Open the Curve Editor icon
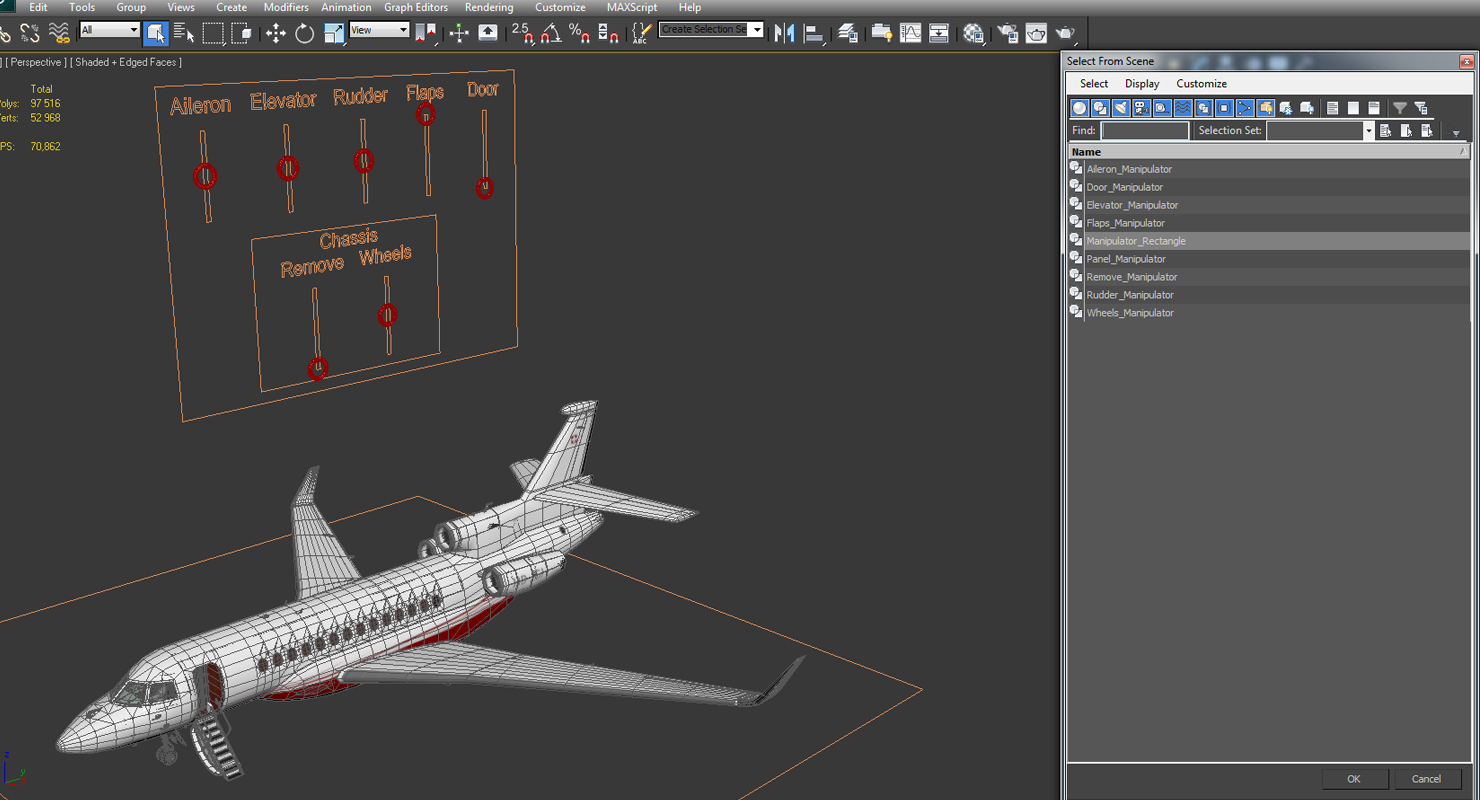 (x=910, y=33)
